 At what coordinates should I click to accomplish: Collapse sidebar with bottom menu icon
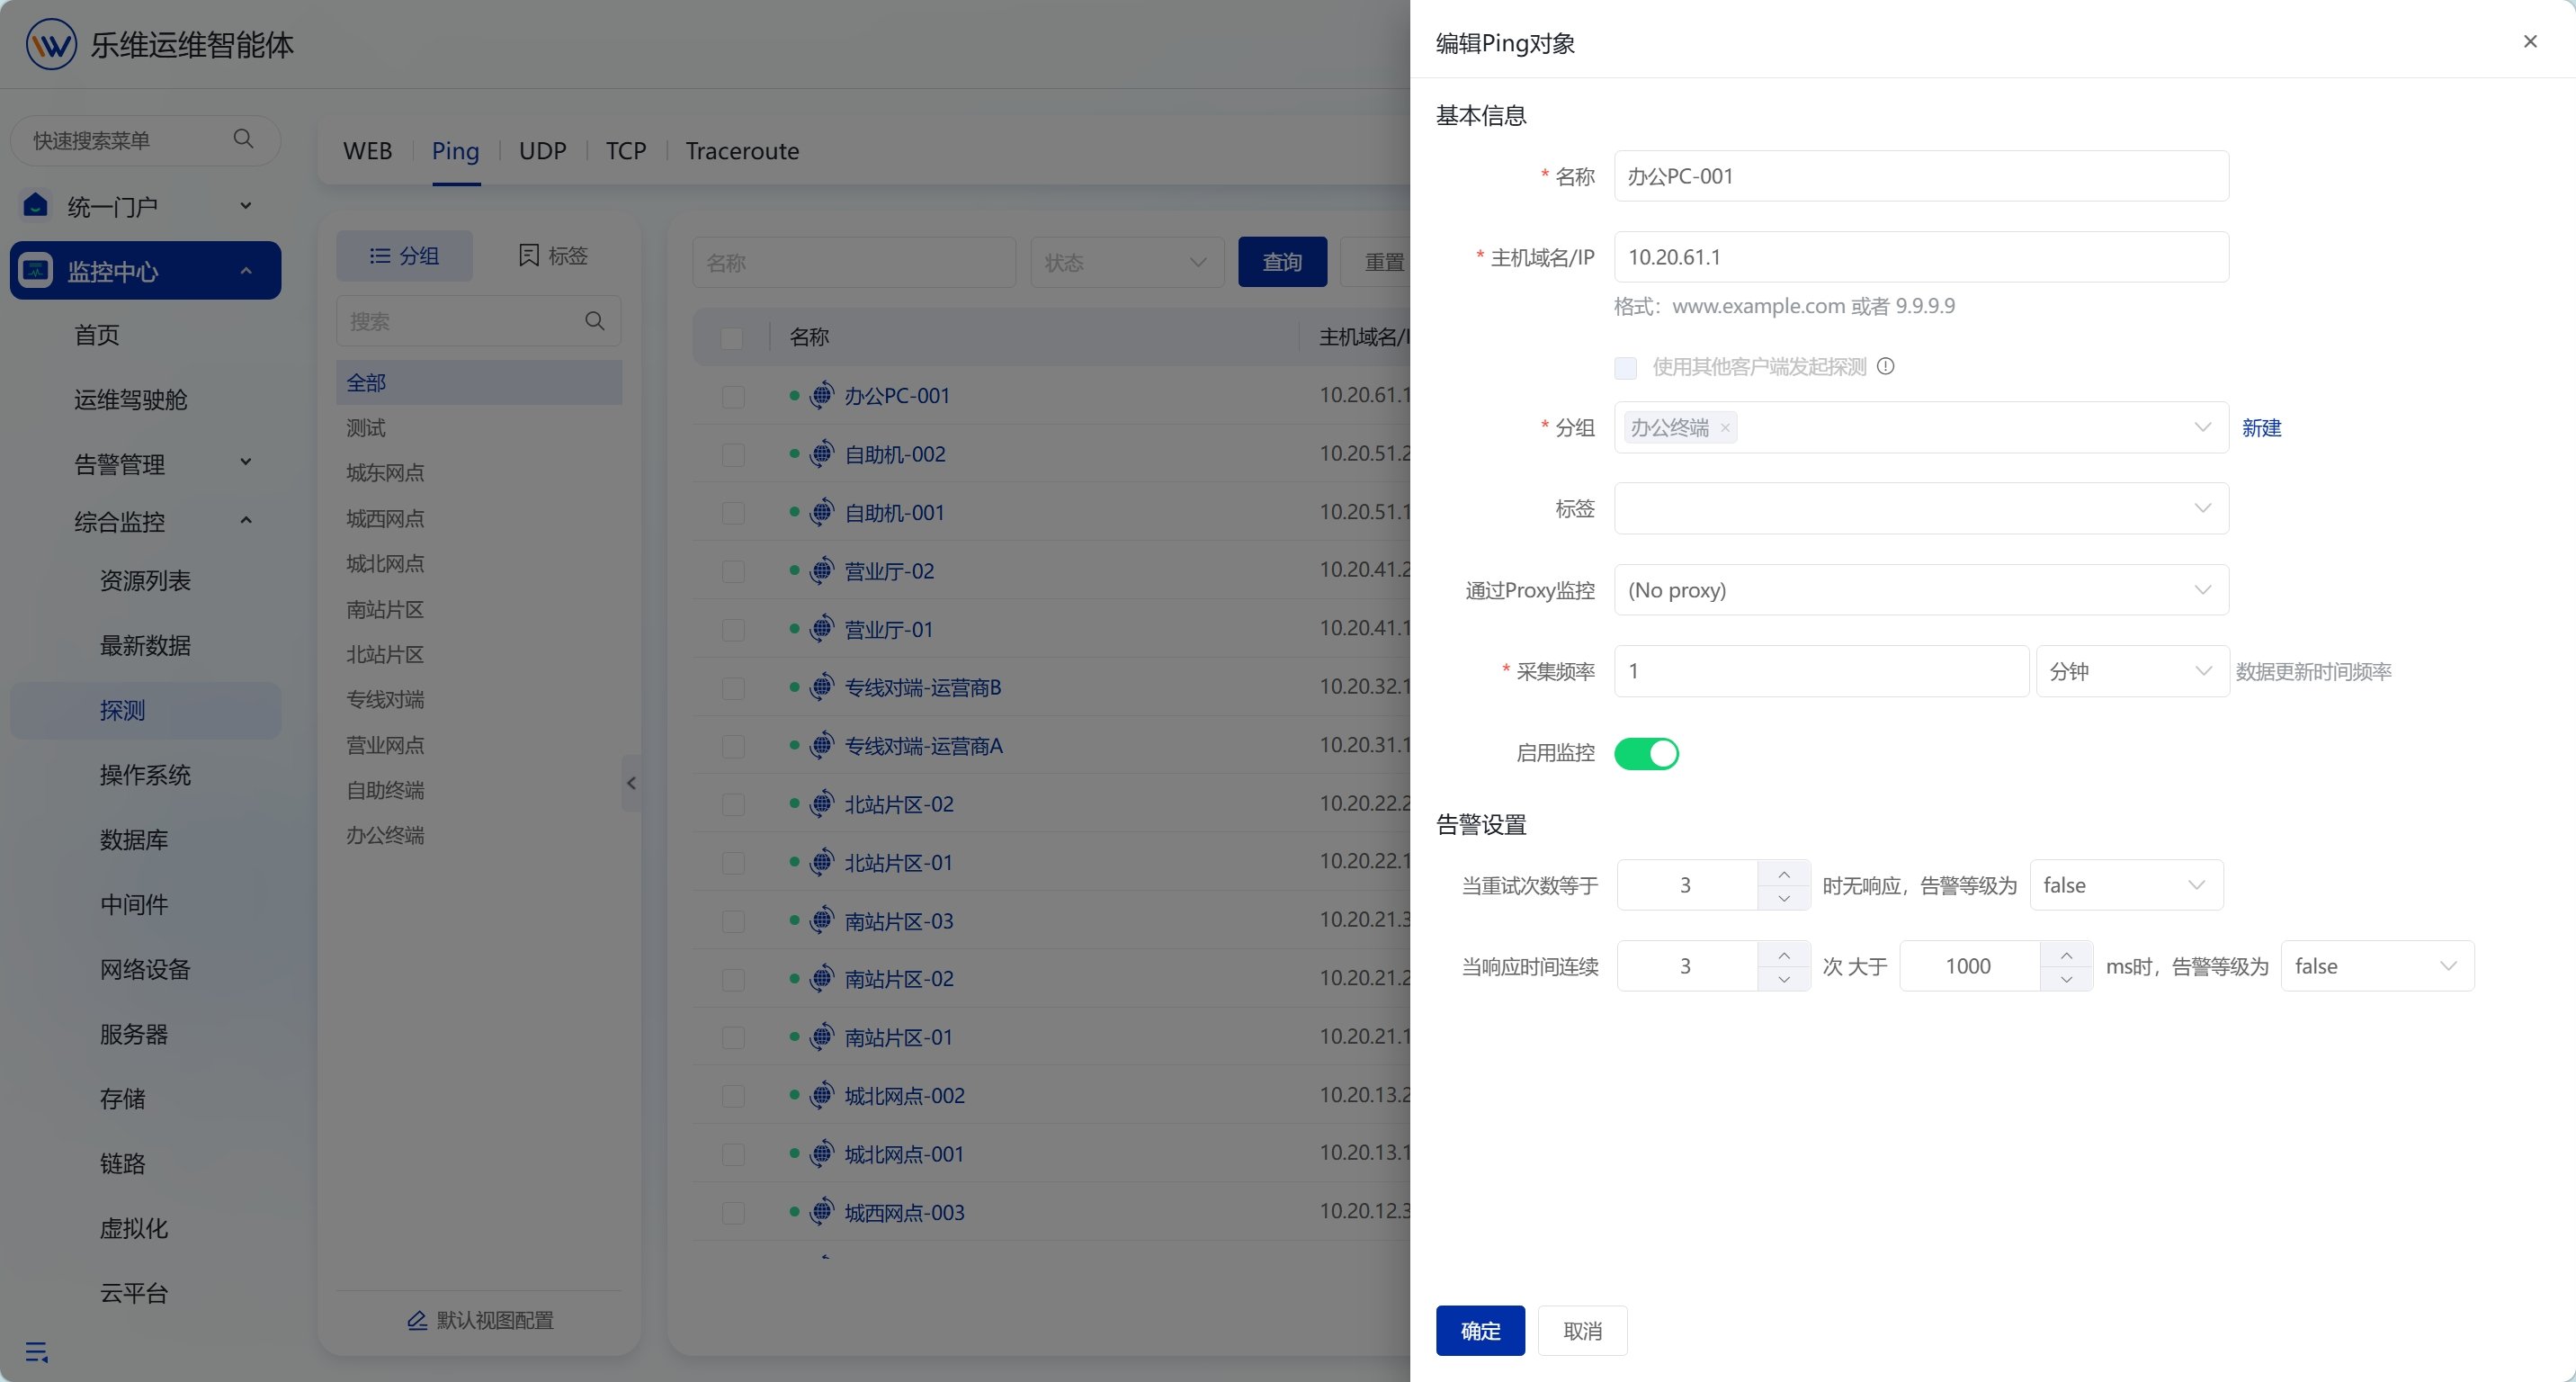[37, 1352]
